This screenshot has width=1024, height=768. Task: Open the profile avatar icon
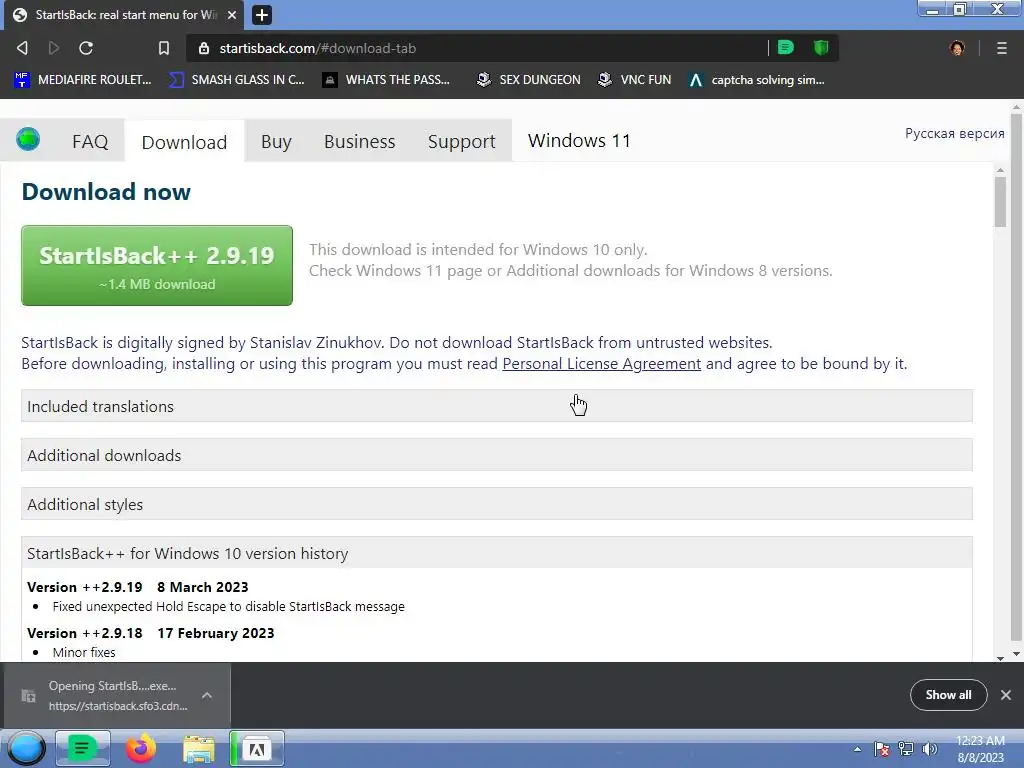[957, 48]
